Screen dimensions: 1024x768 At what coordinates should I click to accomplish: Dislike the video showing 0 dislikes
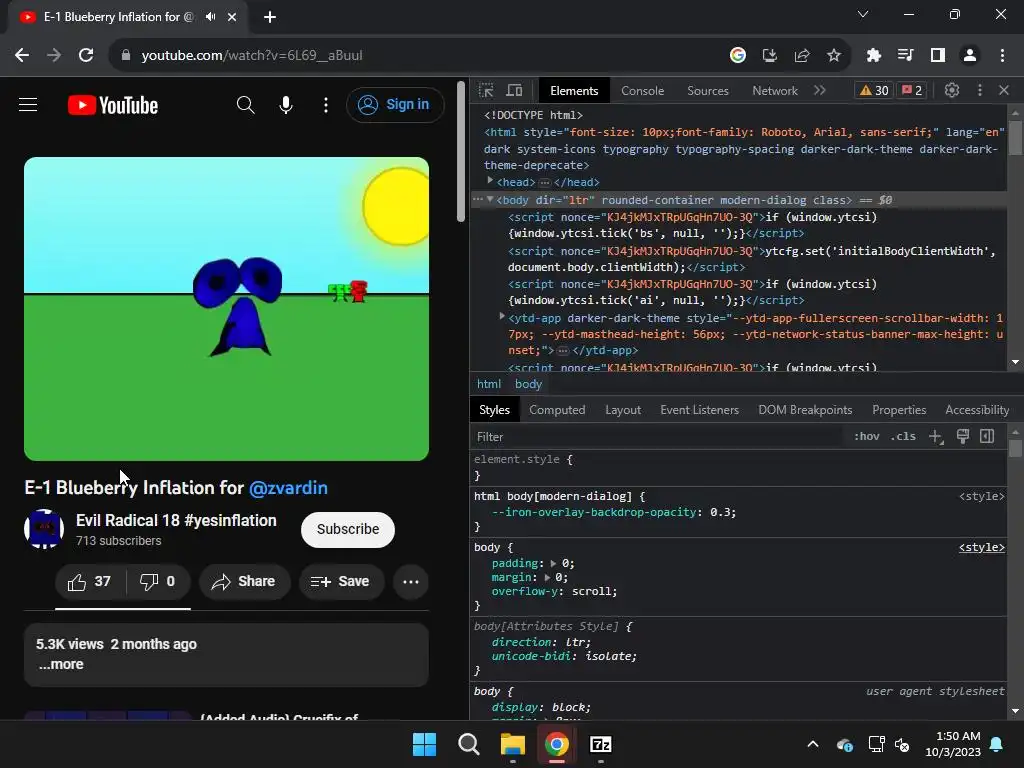point(157,581)
